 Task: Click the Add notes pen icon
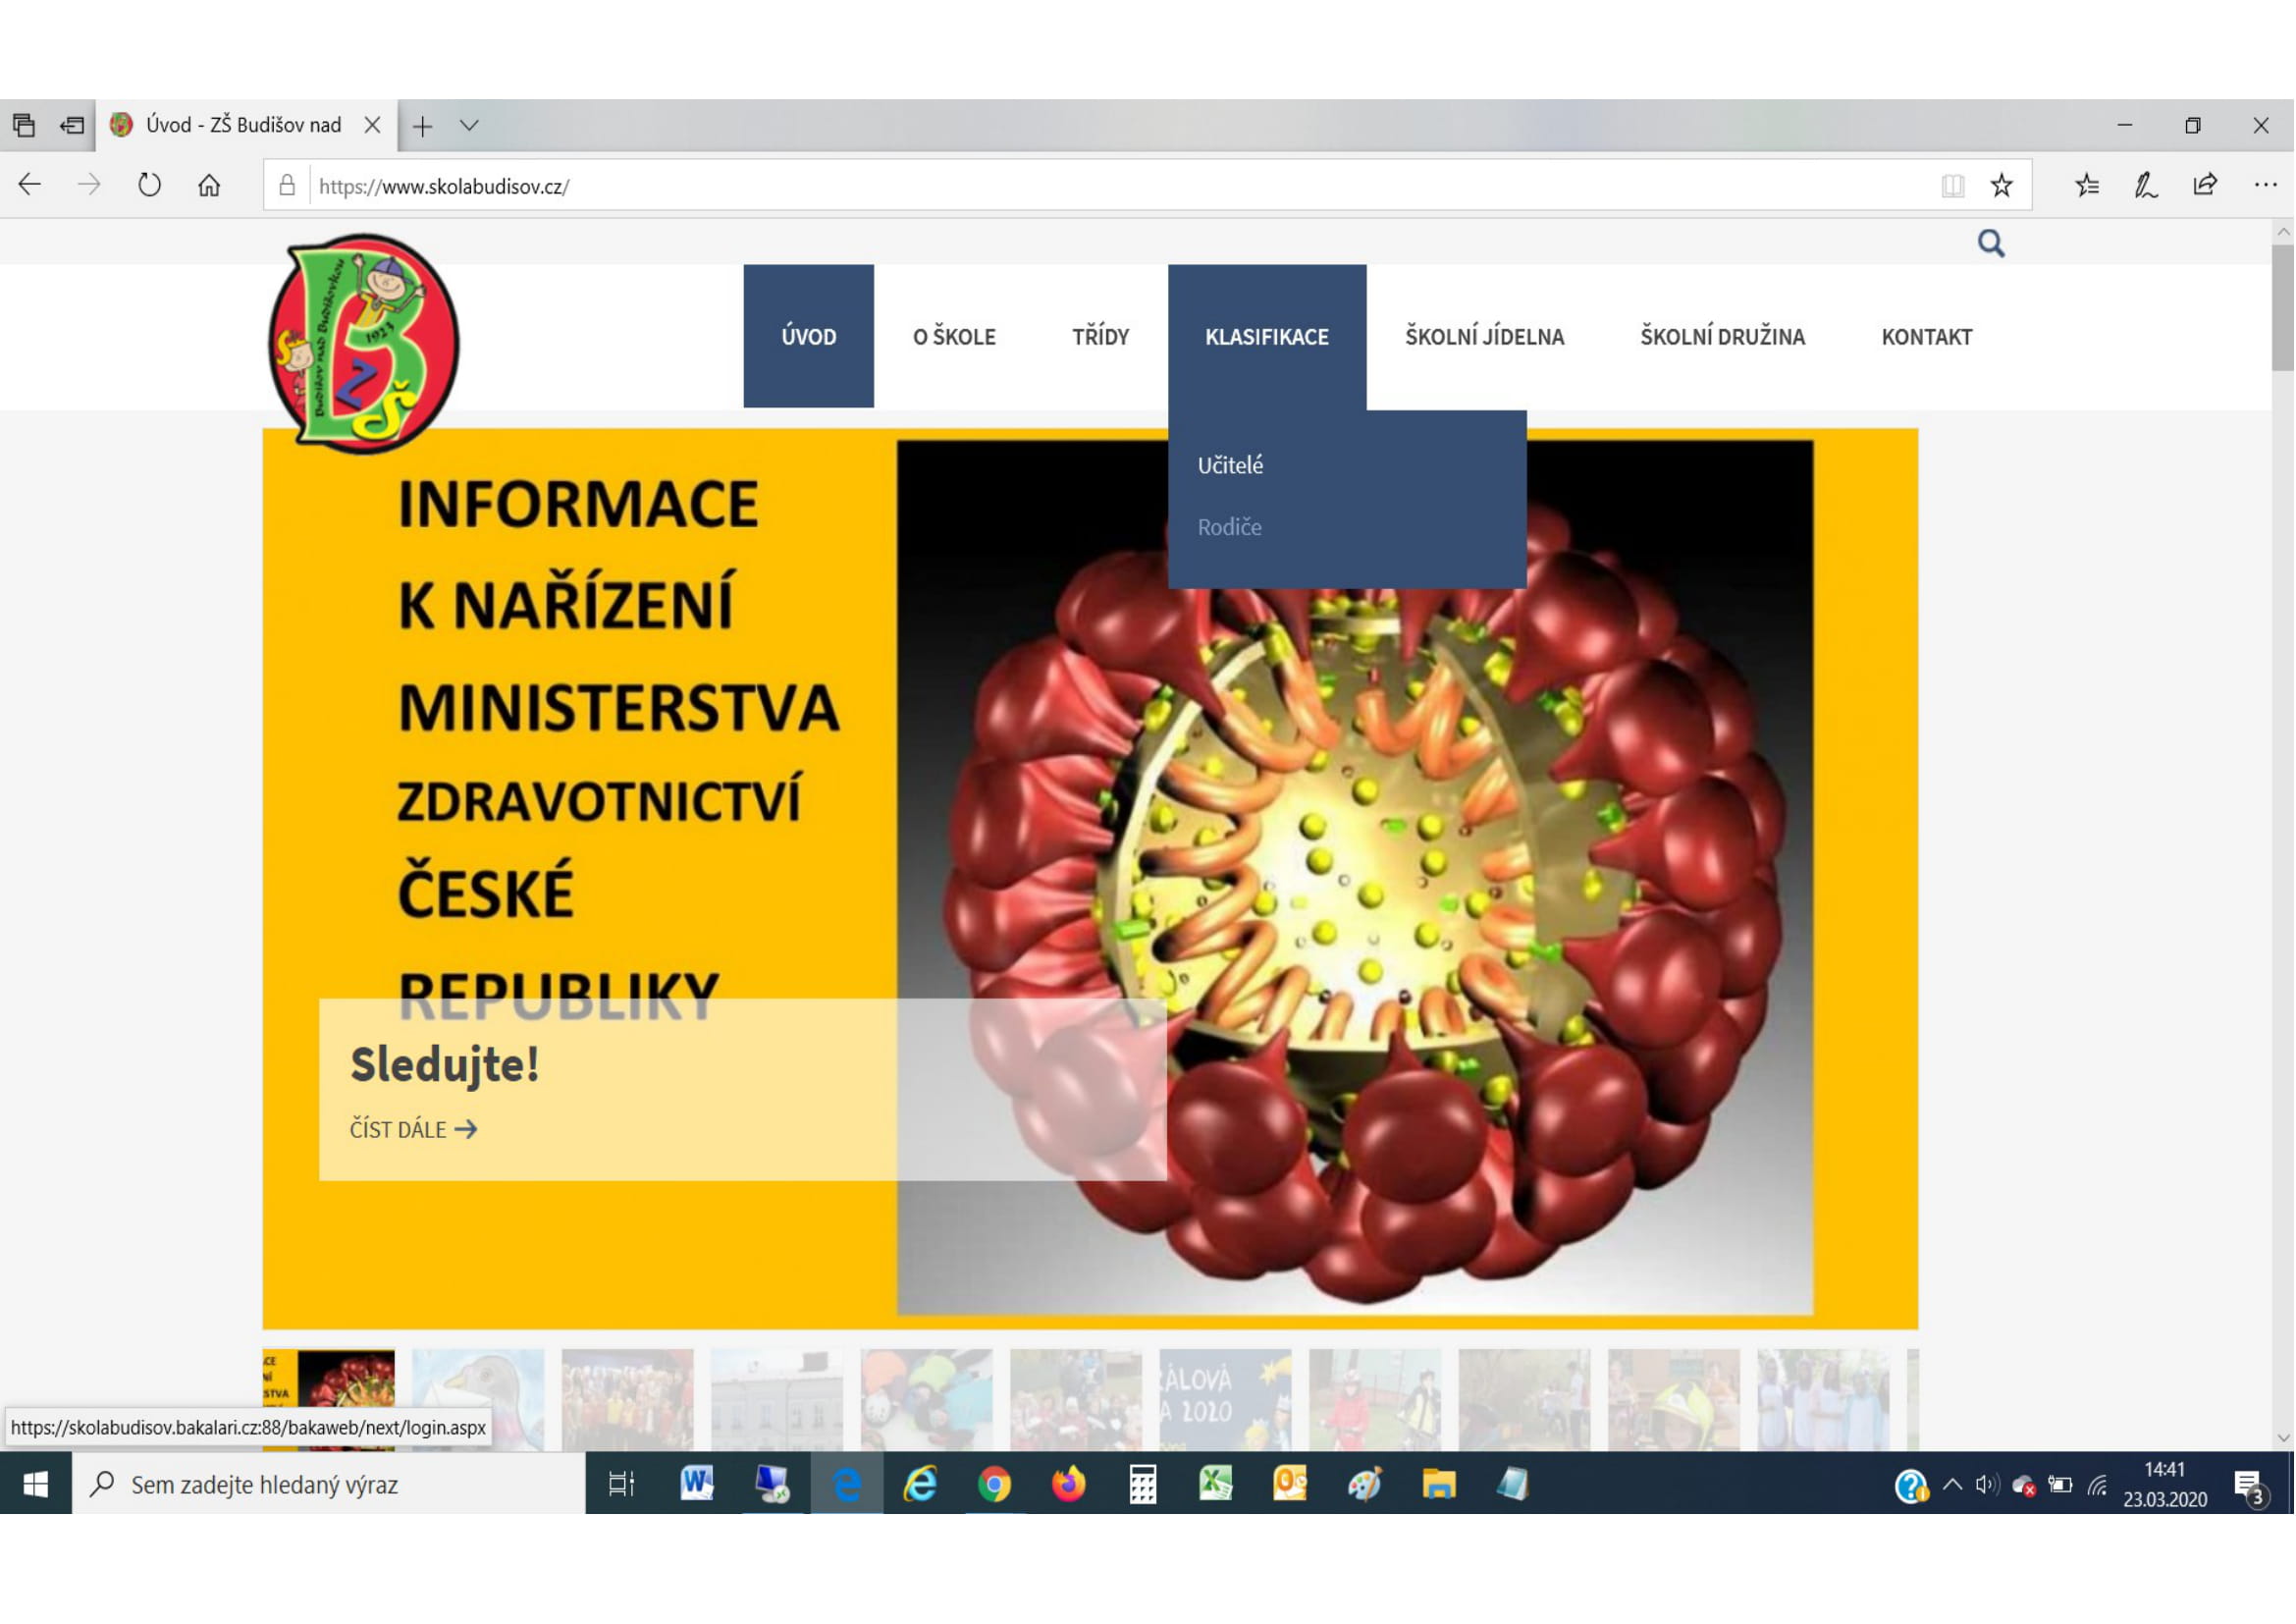point(2145,185)
